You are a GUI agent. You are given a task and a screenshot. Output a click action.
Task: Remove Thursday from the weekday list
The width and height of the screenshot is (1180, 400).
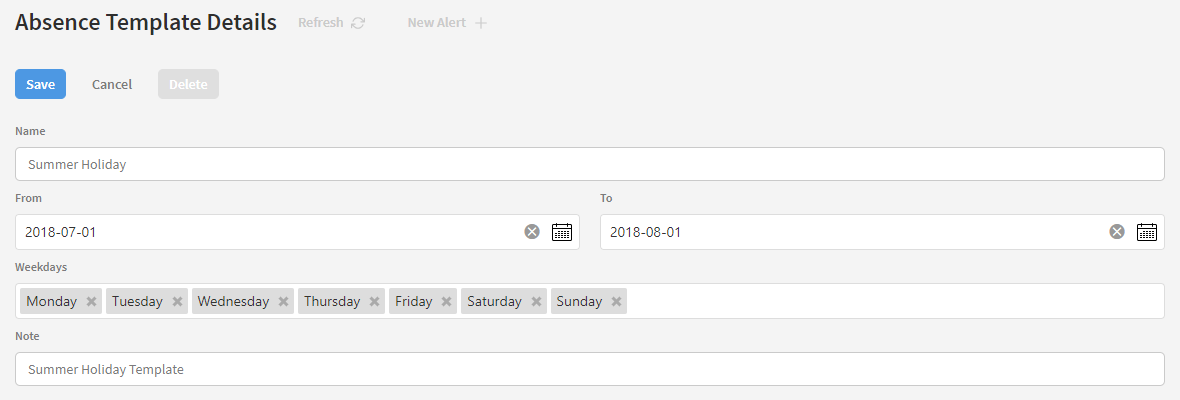(x=375, y=301)
